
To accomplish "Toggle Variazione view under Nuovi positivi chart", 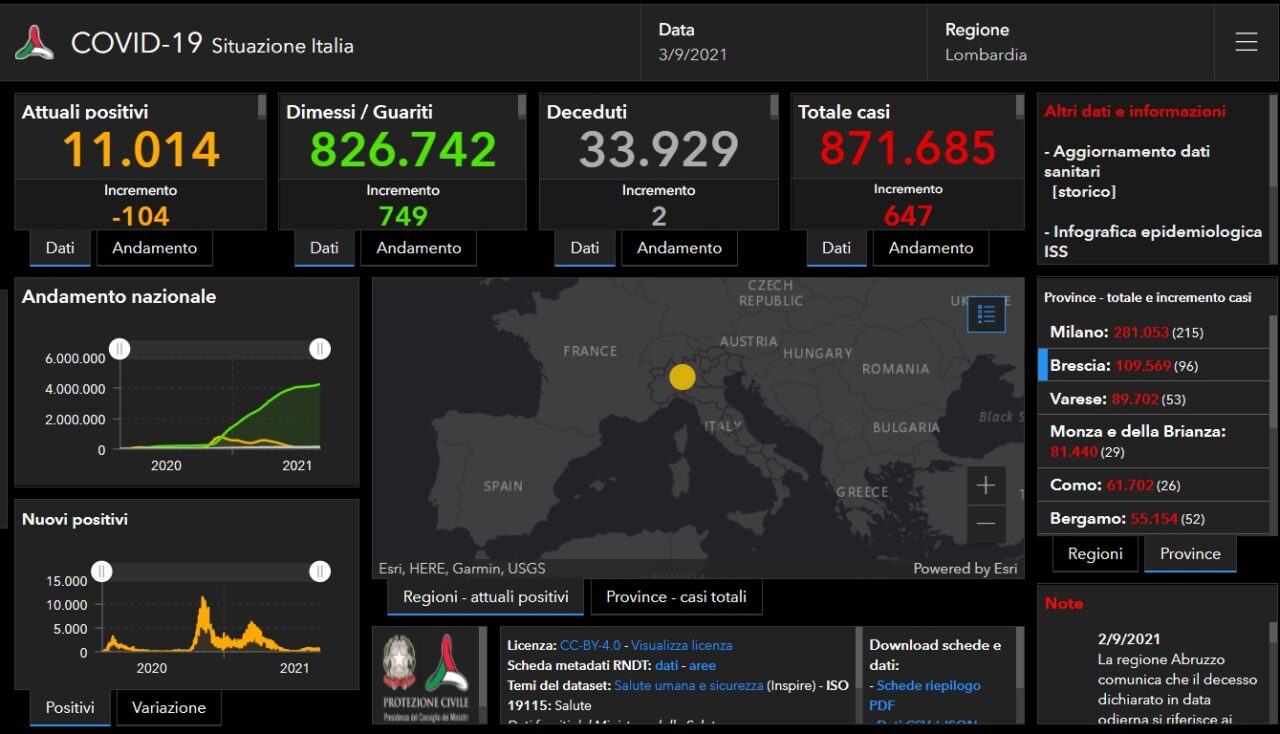I will pyautogui.click(x=168, y=707).
